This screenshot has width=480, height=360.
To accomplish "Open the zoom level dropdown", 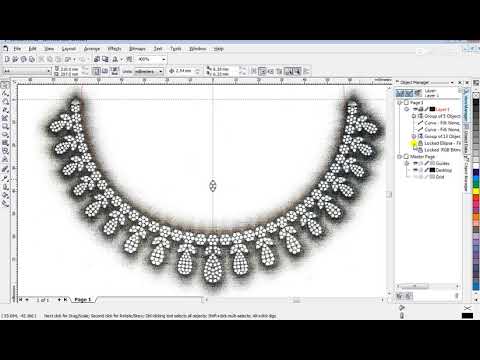I will click(x=164, y=59).
